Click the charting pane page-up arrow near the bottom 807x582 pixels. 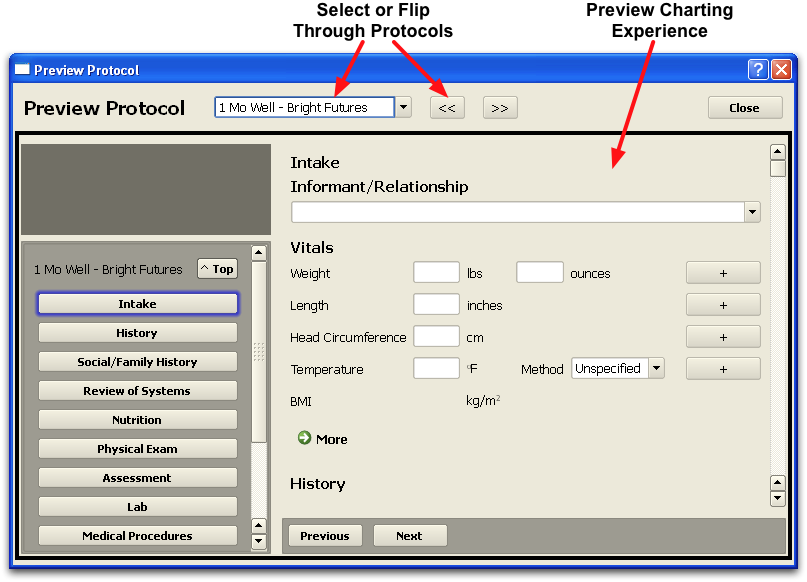pyautogui.click(x=777, y=483)
